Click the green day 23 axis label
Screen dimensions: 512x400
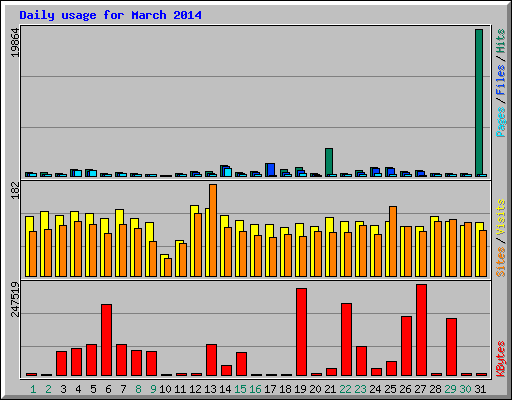click(360, 389)
